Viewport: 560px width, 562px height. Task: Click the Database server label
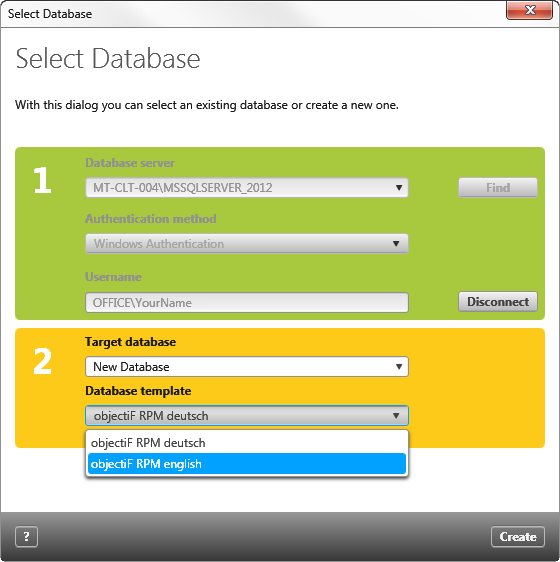click(130, 163)
